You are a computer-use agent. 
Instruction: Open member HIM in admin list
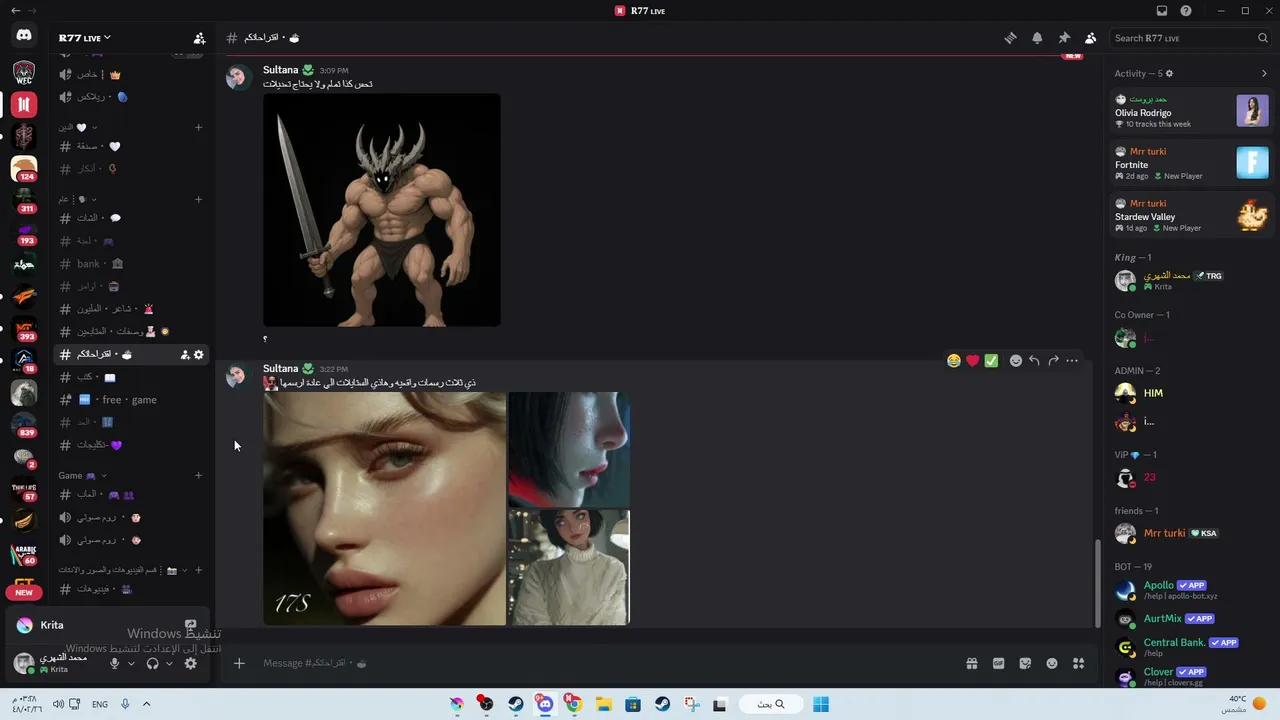pos(1191,393)
